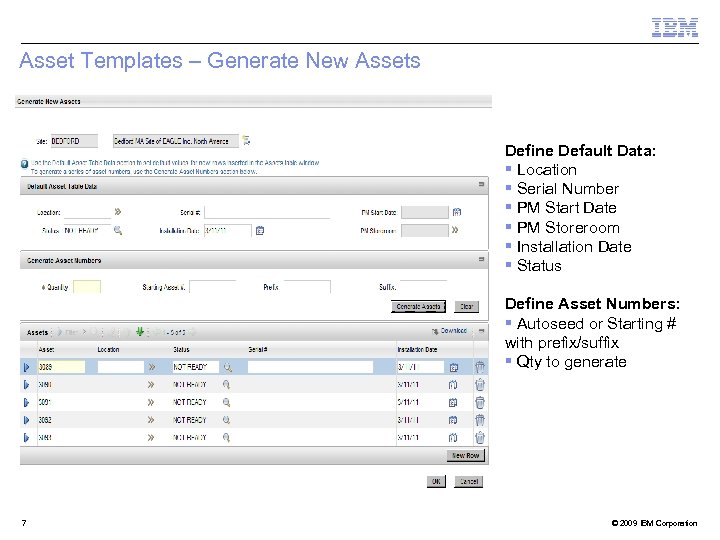The image size is (720, 540).
Task: Click the Cancel button
Action: pyautogui.click(x=469, y=481)
